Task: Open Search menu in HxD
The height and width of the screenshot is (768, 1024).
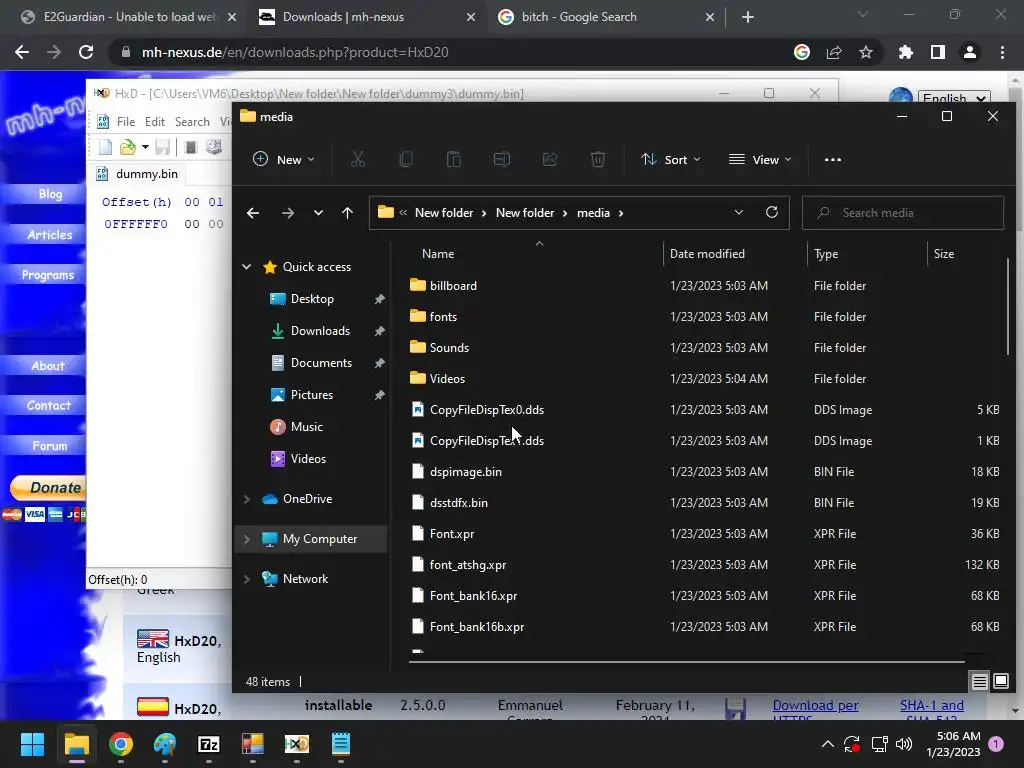Action: tap(192, 121)
